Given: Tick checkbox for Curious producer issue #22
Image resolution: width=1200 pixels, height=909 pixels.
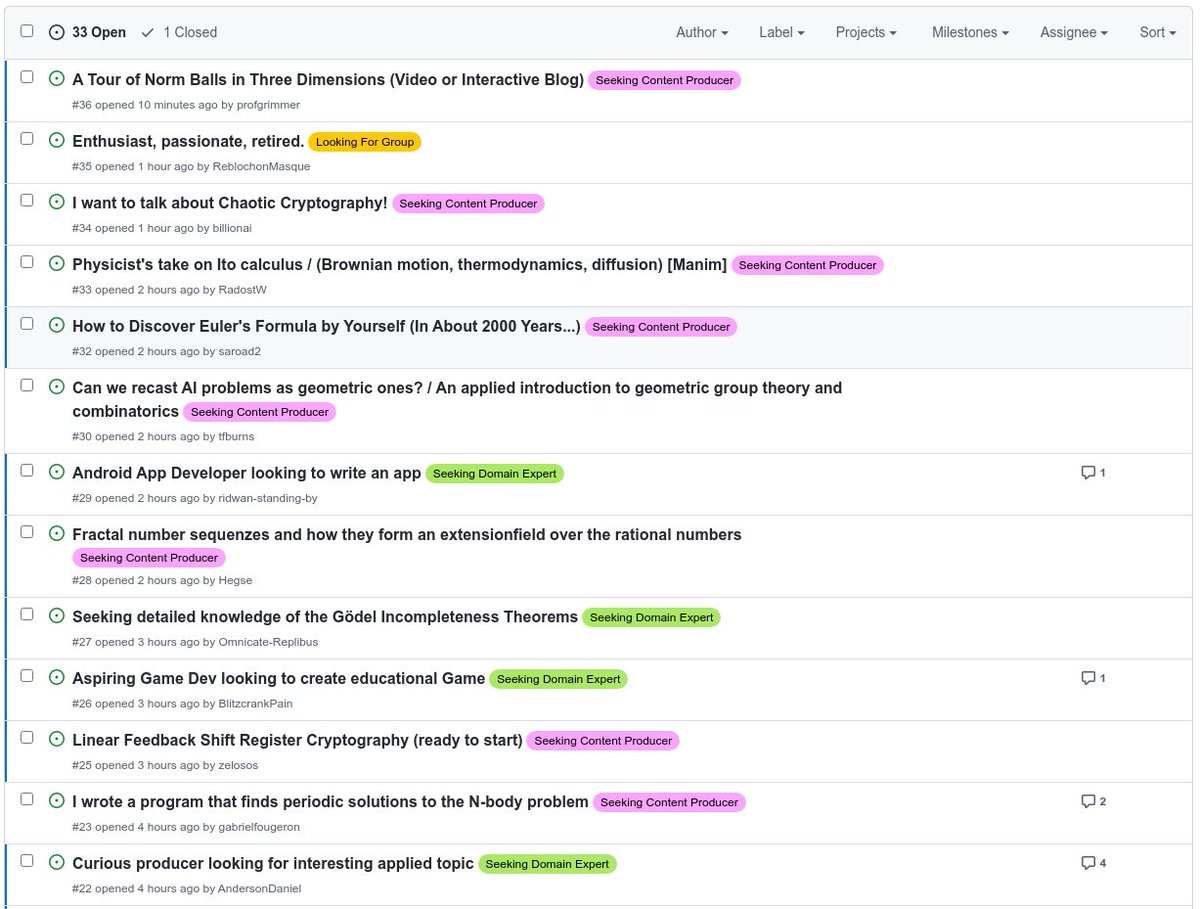Looking at the screenshot, I should 27,861.
